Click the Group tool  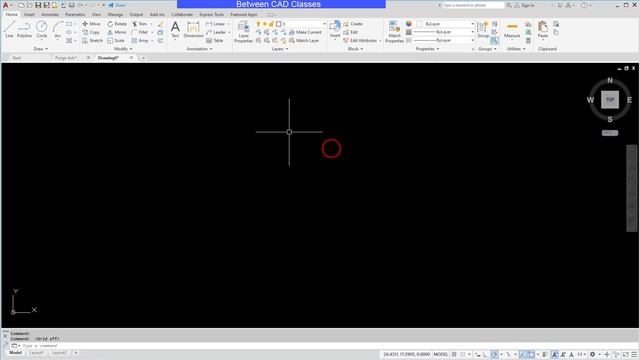coord(483,29)
